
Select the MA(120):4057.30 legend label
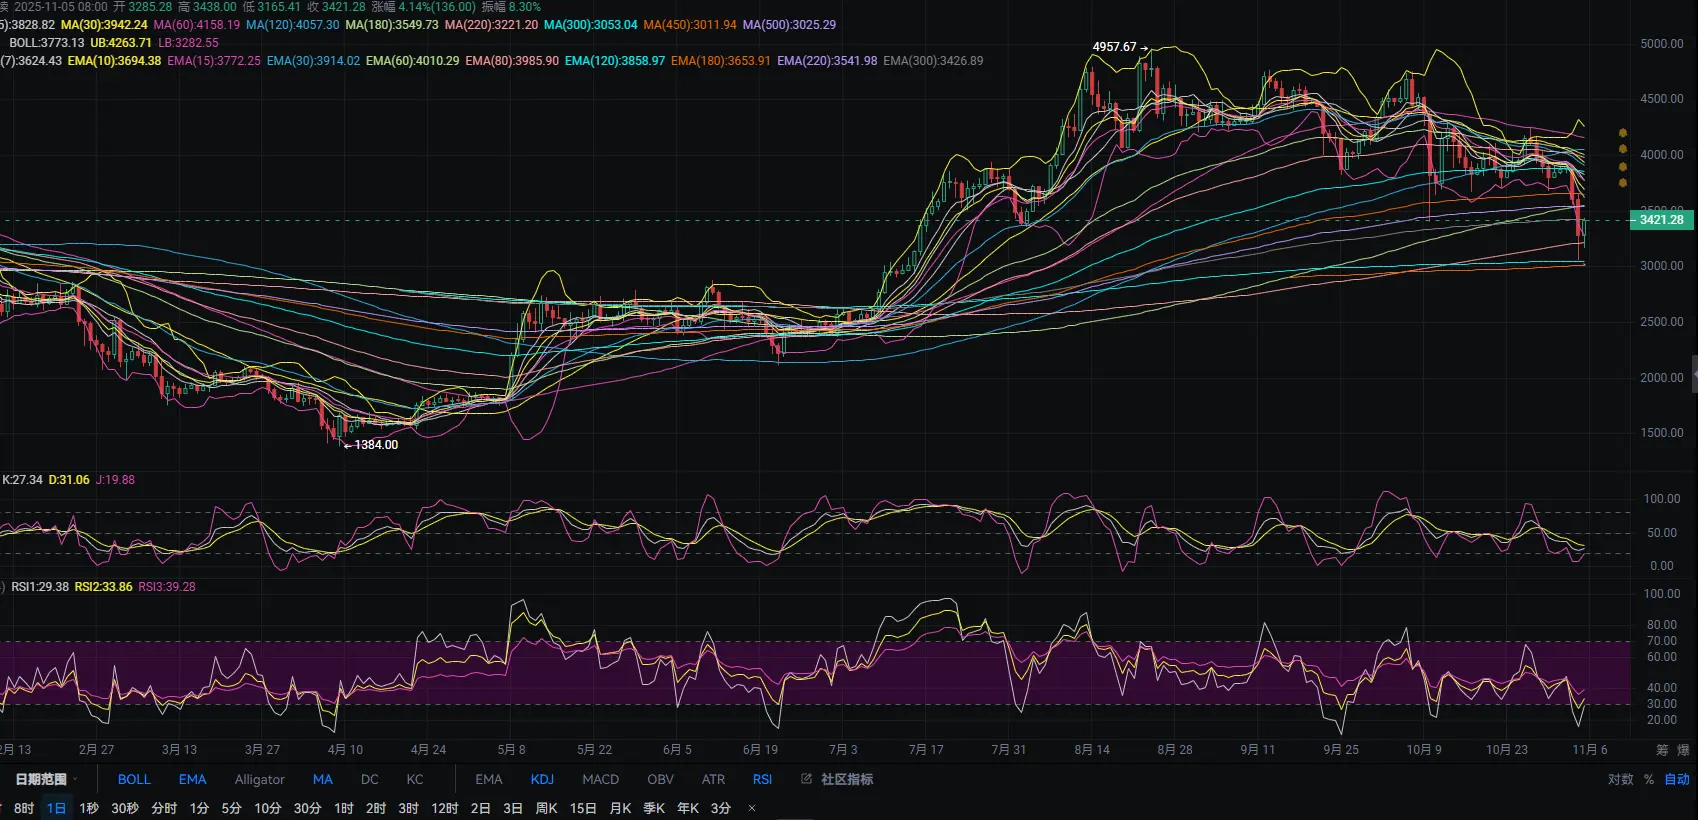293,25
